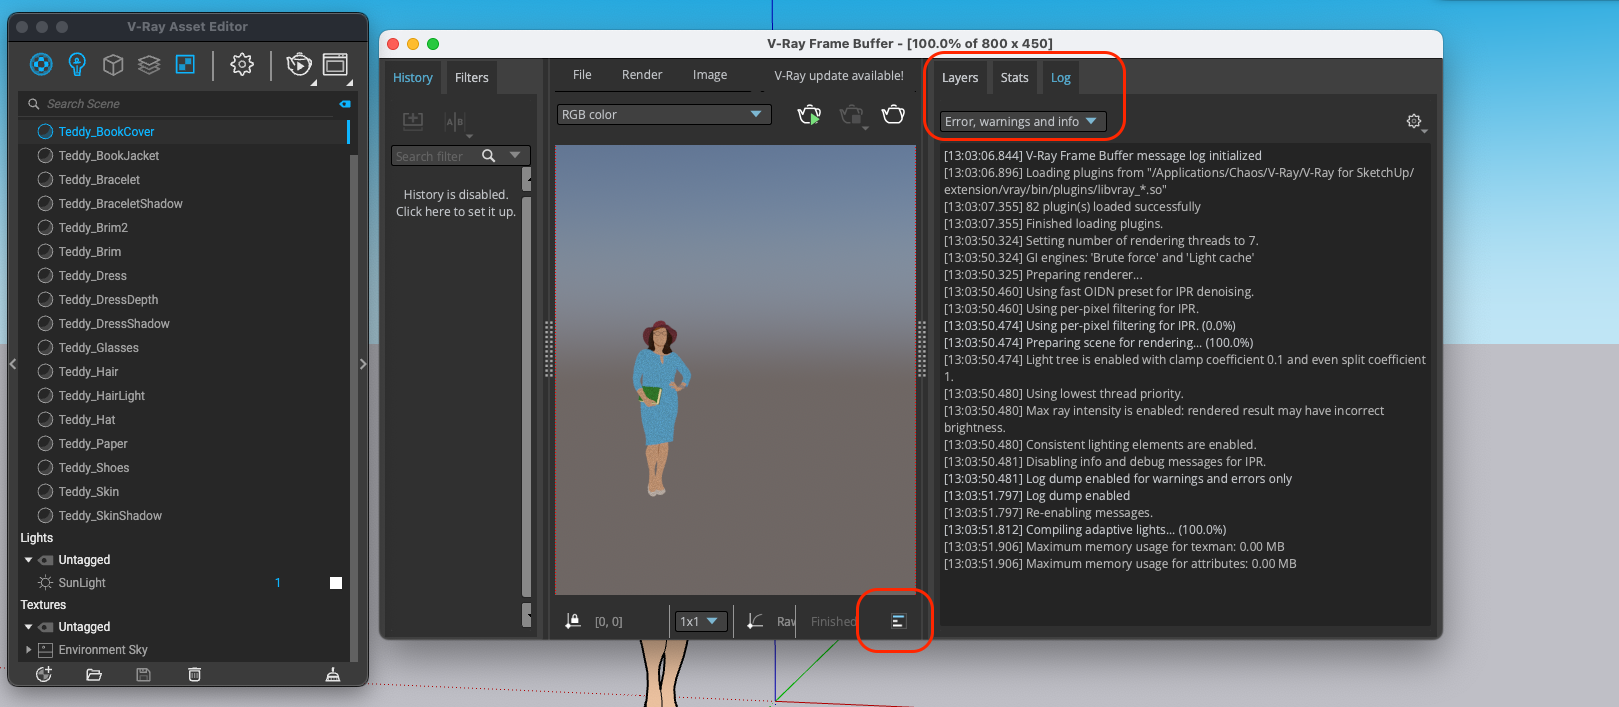Expand the Environment Sky texture

tap(28, 650)
